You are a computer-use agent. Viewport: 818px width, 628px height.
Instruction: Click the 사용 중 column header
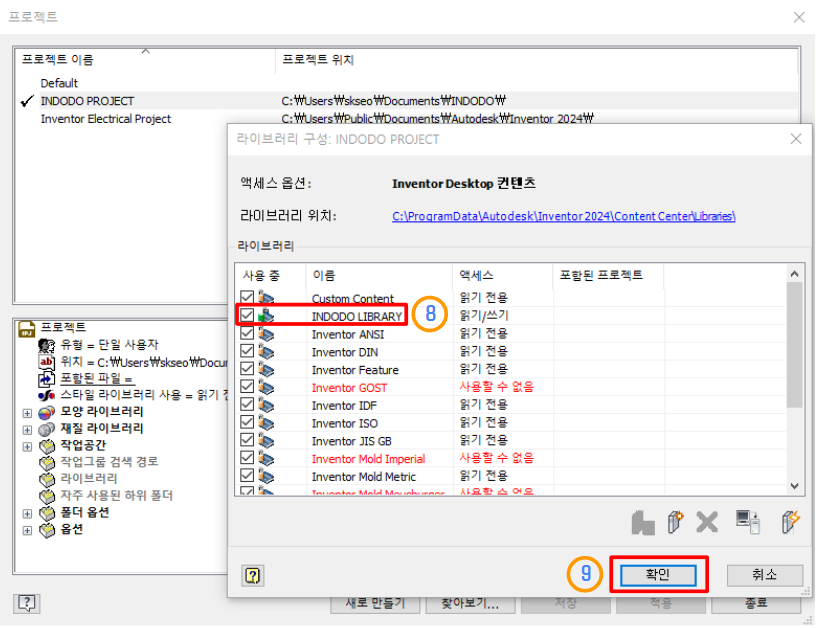pos(270,276)
